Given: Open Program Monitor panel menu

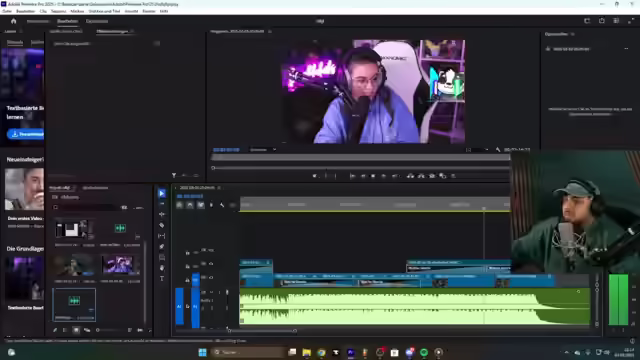Looking at the screenshot, I should coord(270,31).
